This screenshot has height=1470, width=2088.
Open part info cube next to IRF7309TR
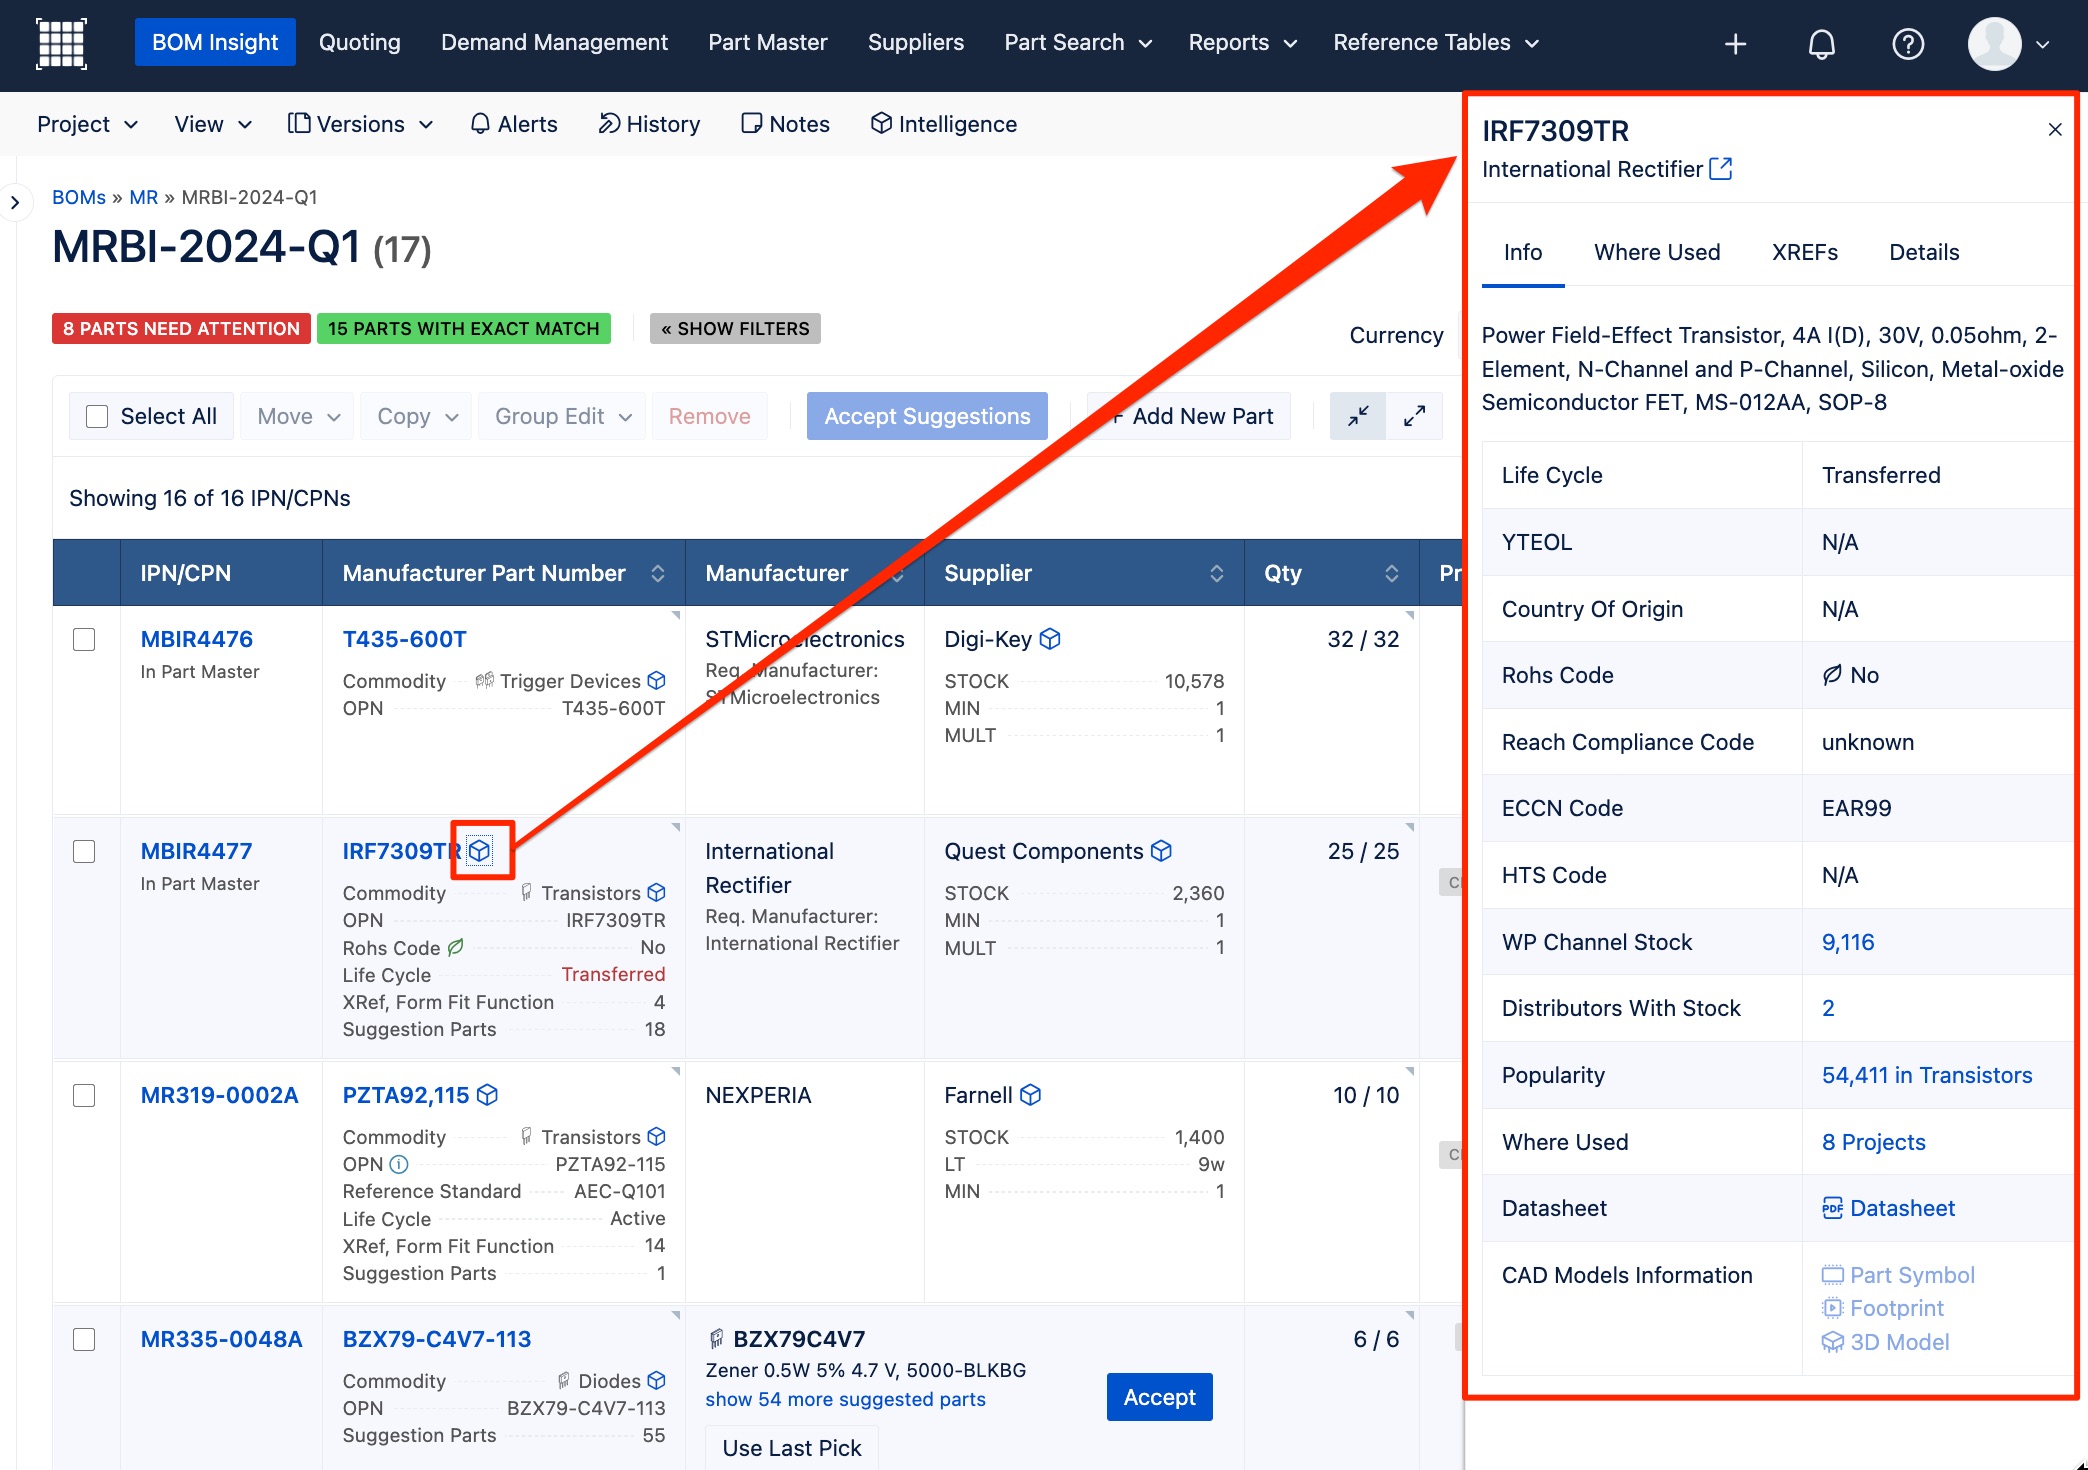tap(480, 851)
